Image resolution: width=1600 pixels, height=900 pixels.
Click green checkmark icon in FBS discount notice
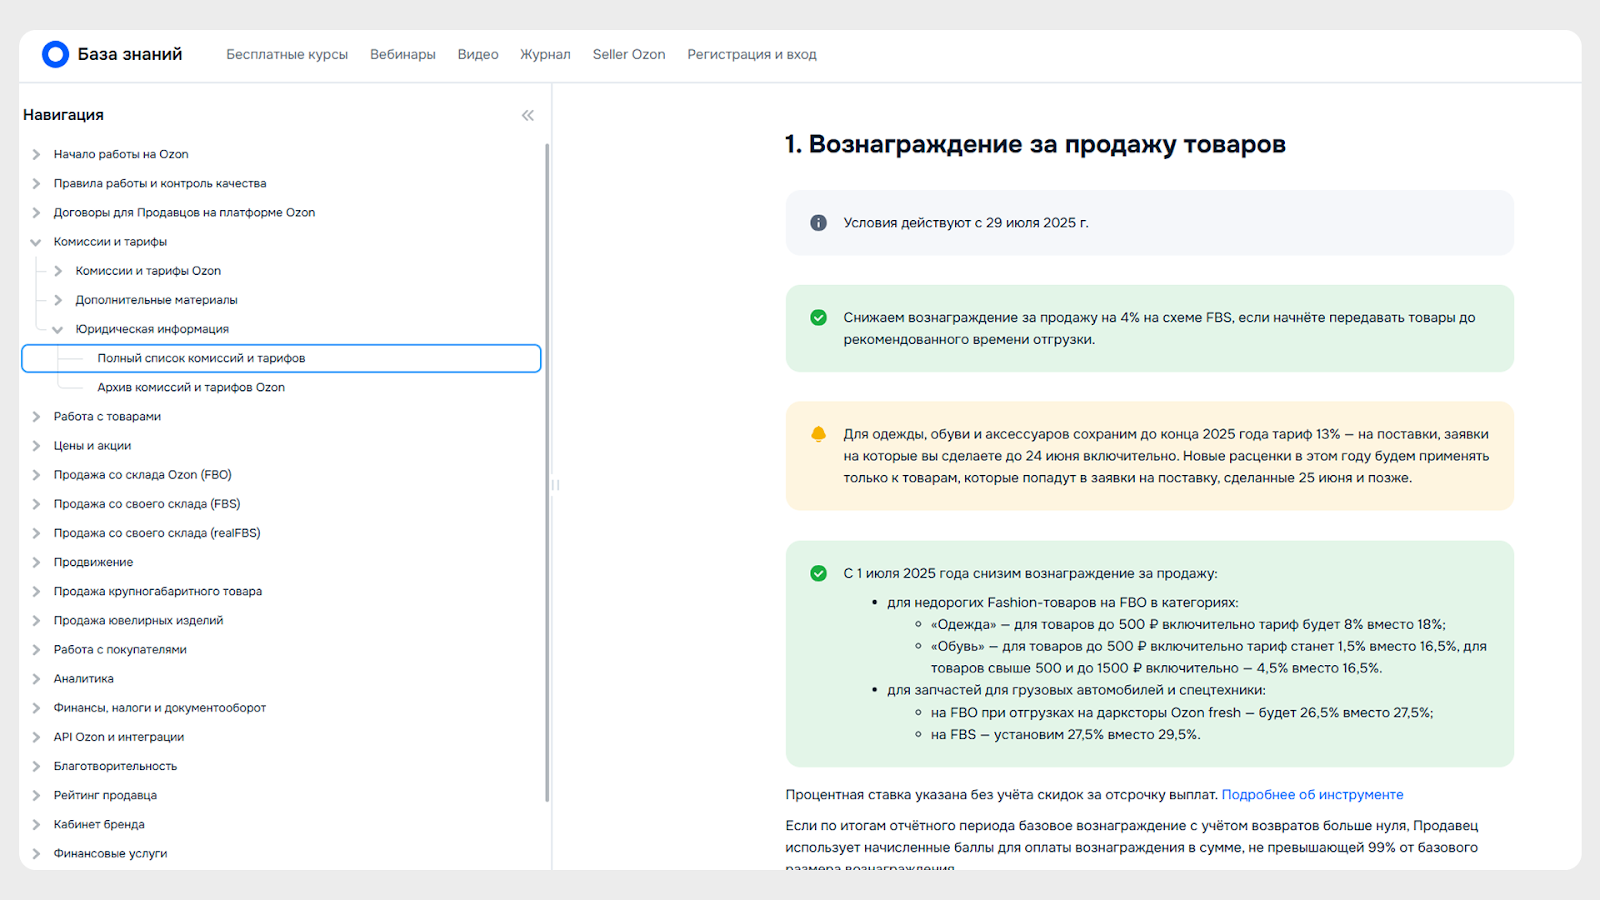point(818,317)
